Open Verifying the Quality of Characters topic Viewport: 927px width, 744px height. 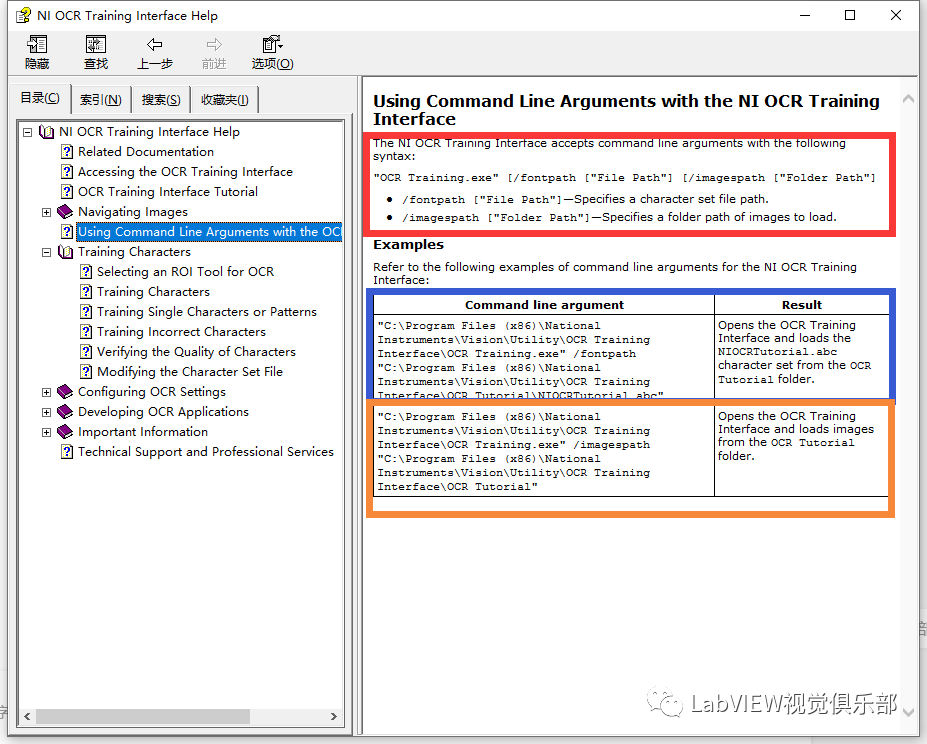tap(196, 352)
